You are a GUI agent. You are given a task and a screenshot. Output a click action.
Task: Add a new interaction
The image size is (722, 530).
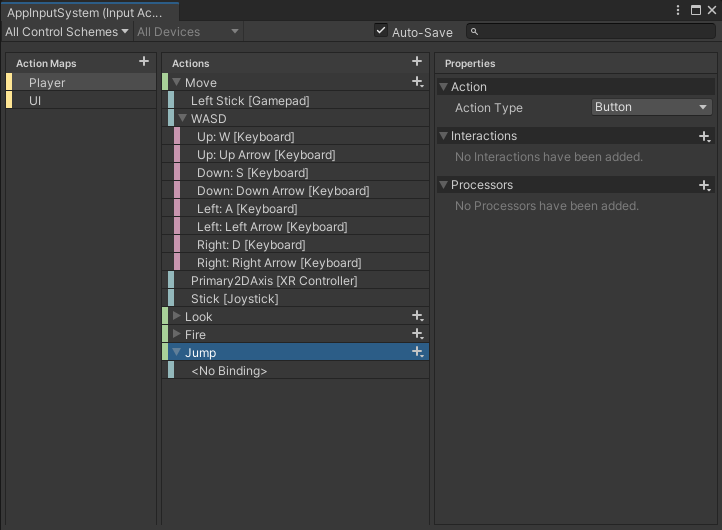[x=704, y=136]
